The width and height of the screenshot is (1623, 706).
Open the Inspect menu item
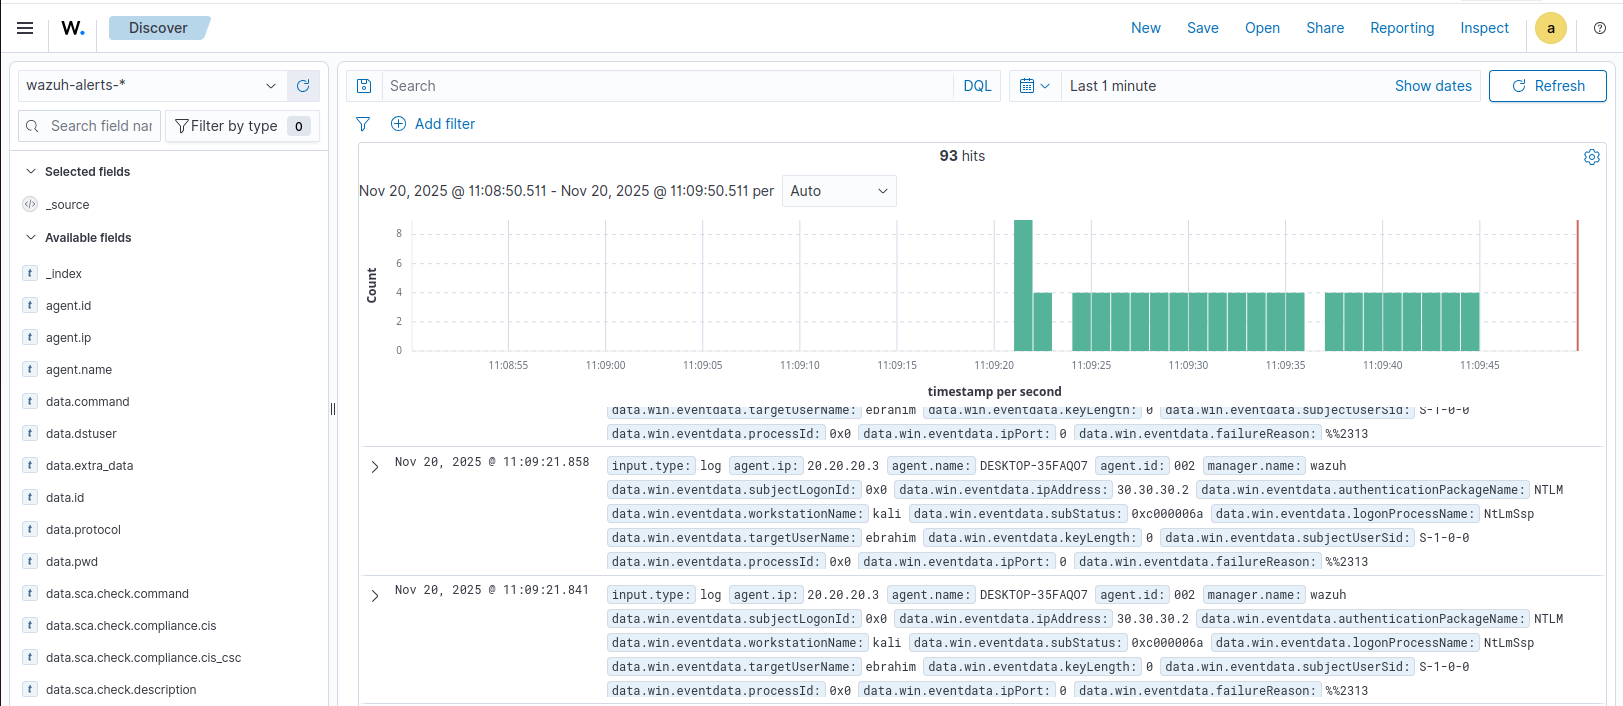pos(1483,28)
